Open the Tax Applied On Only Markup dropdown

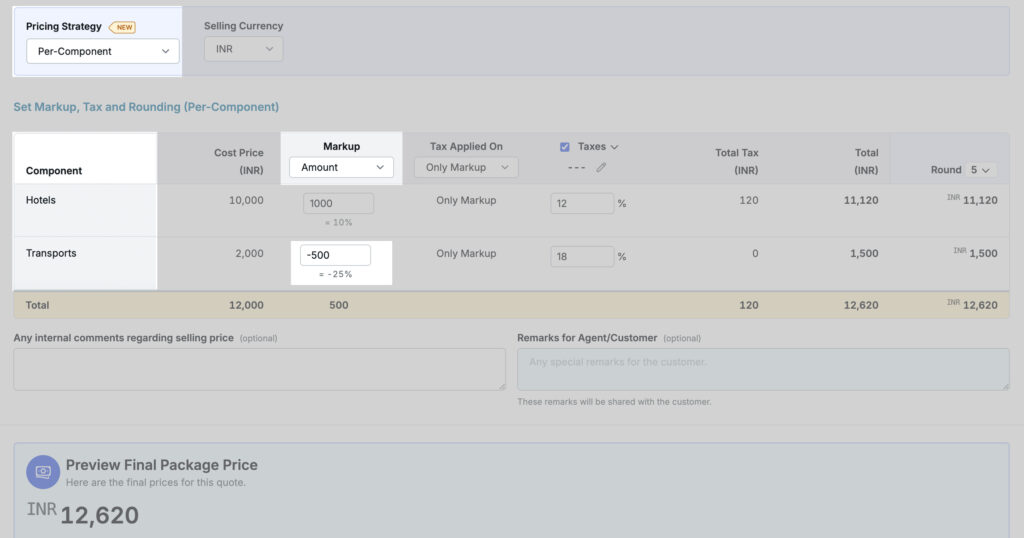pyautogui.click(x=466, y=168)
